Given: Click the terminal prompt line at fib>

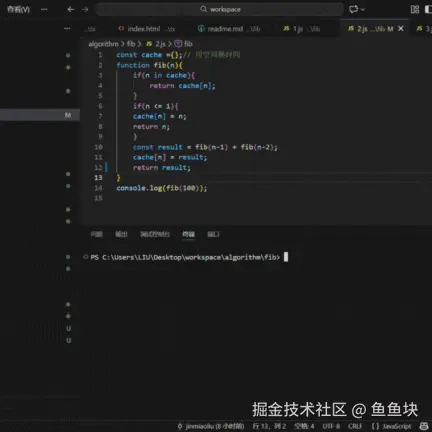Looking at the screenshot, I should (x=185, y=257).
